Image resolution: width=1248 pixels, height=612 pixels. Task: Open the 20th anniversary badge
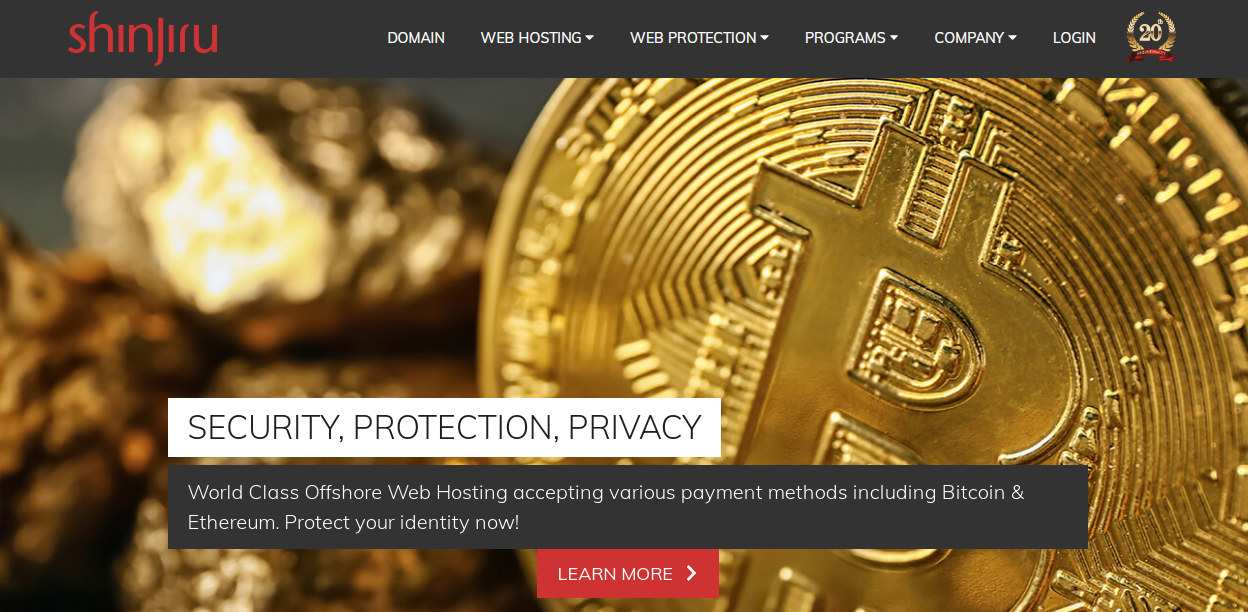(1151, 37)
